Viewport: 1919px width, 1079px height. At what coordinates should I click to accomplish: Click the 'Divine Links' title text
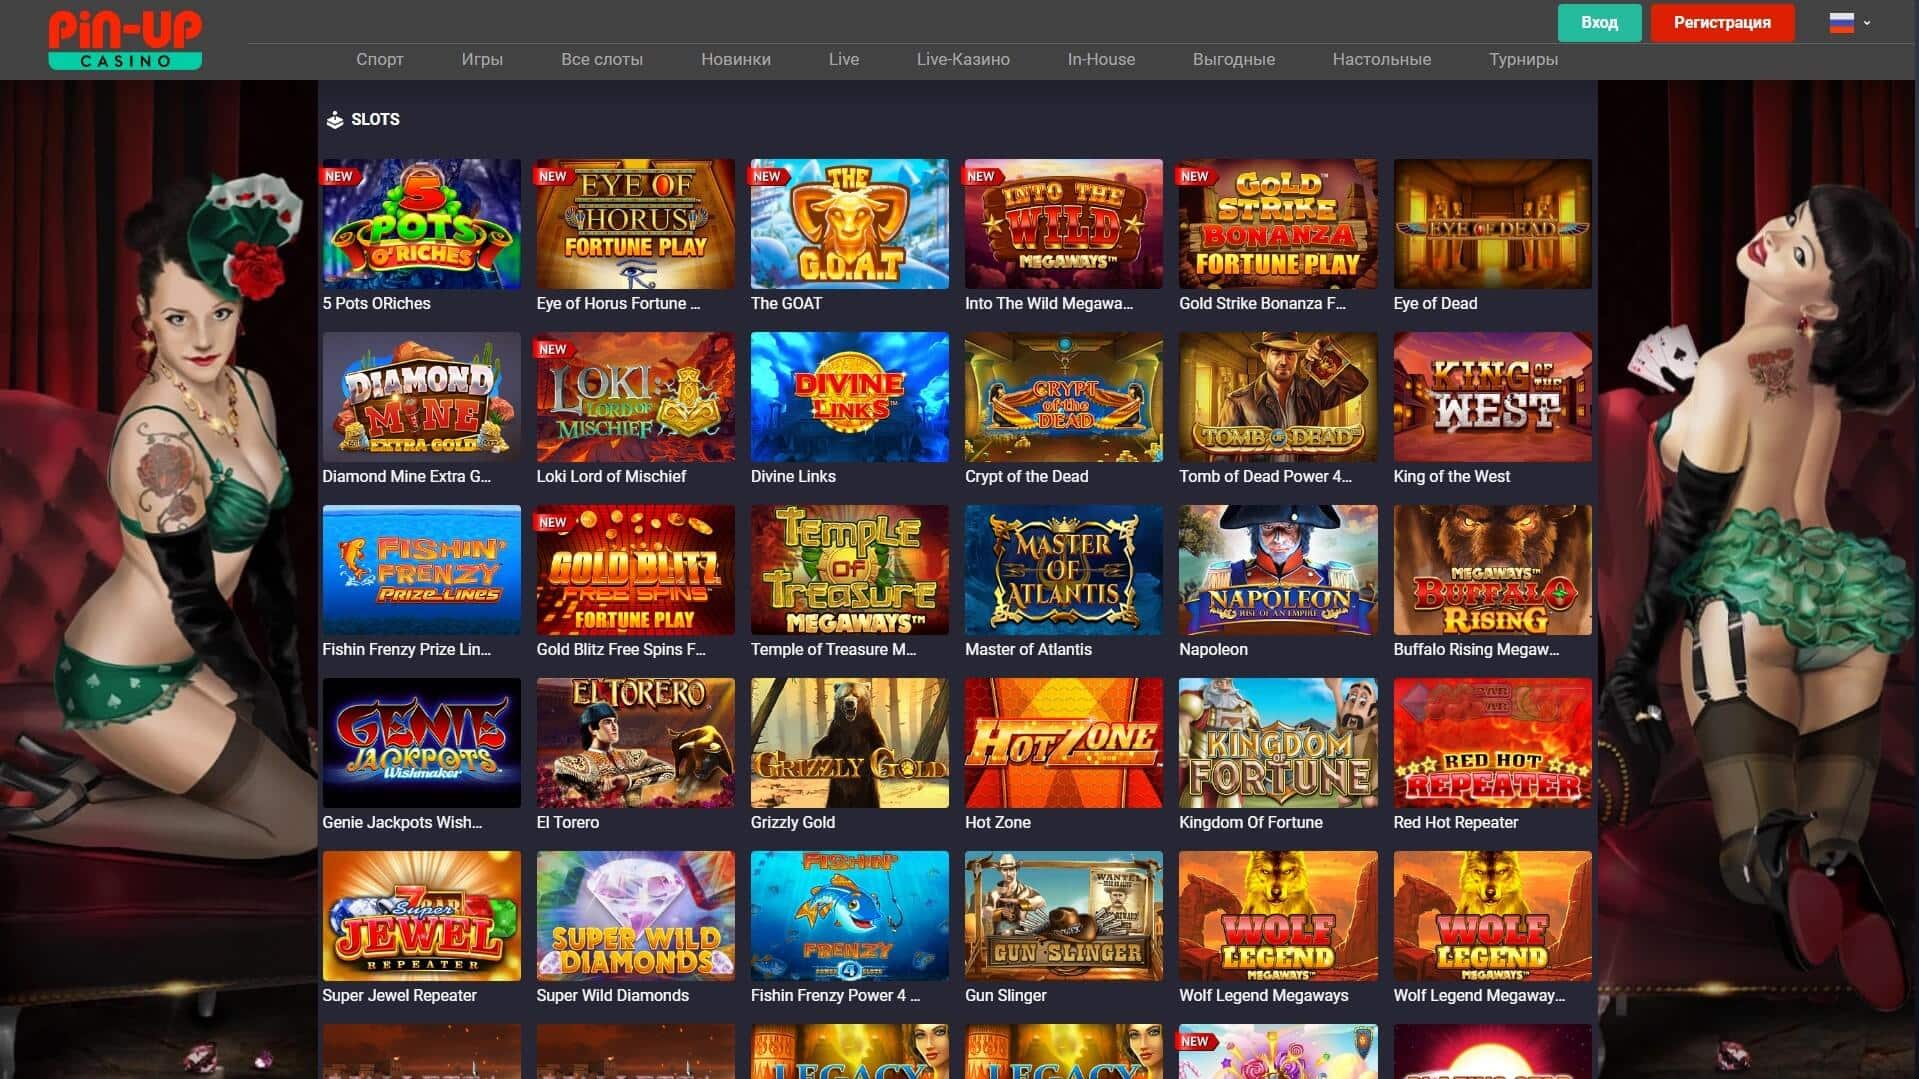(793, 477)
